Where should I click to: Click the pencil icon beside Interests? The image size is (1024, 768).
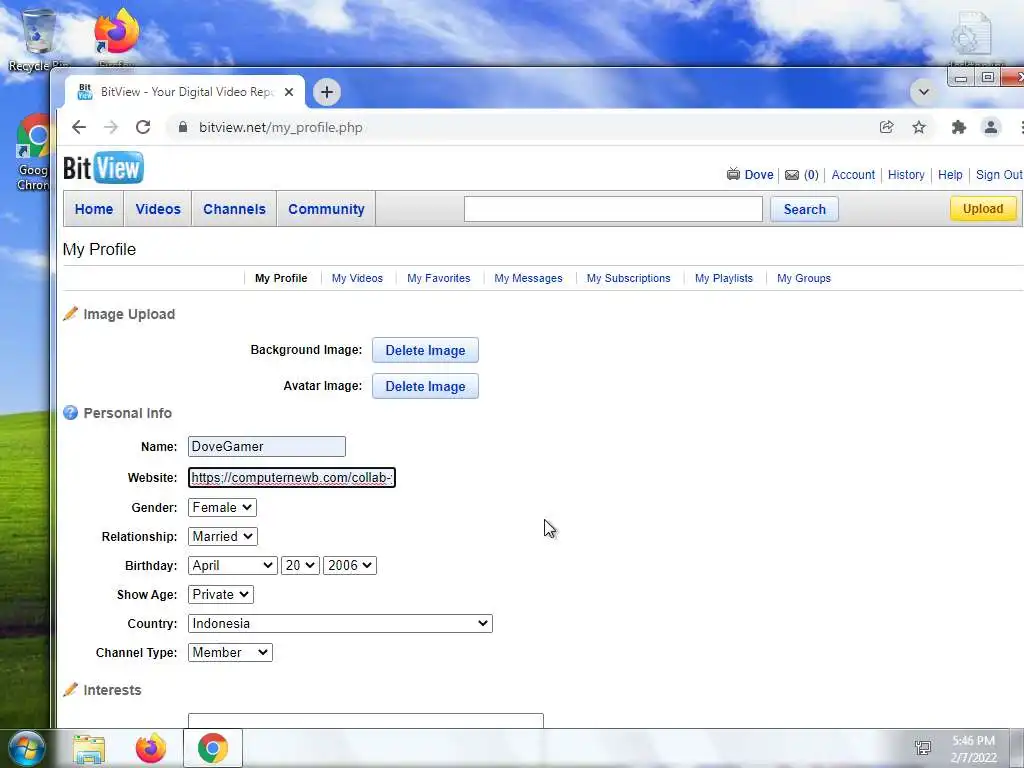[x=71, y=690]
